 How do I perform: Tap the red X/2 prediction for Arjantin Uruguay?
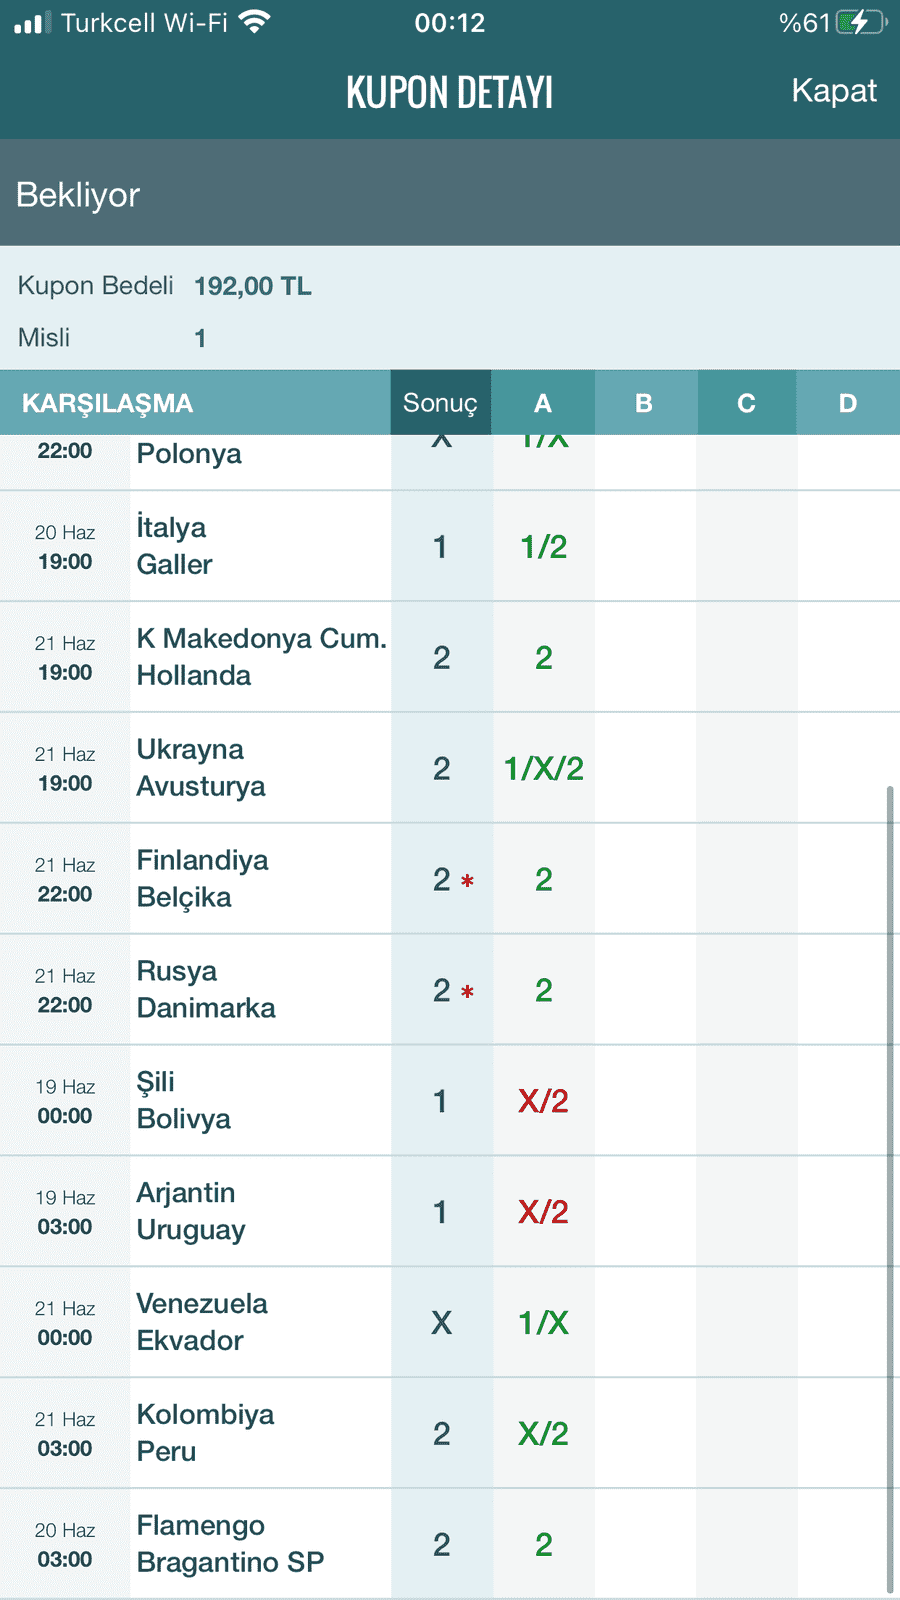[x=544, y=1212]
